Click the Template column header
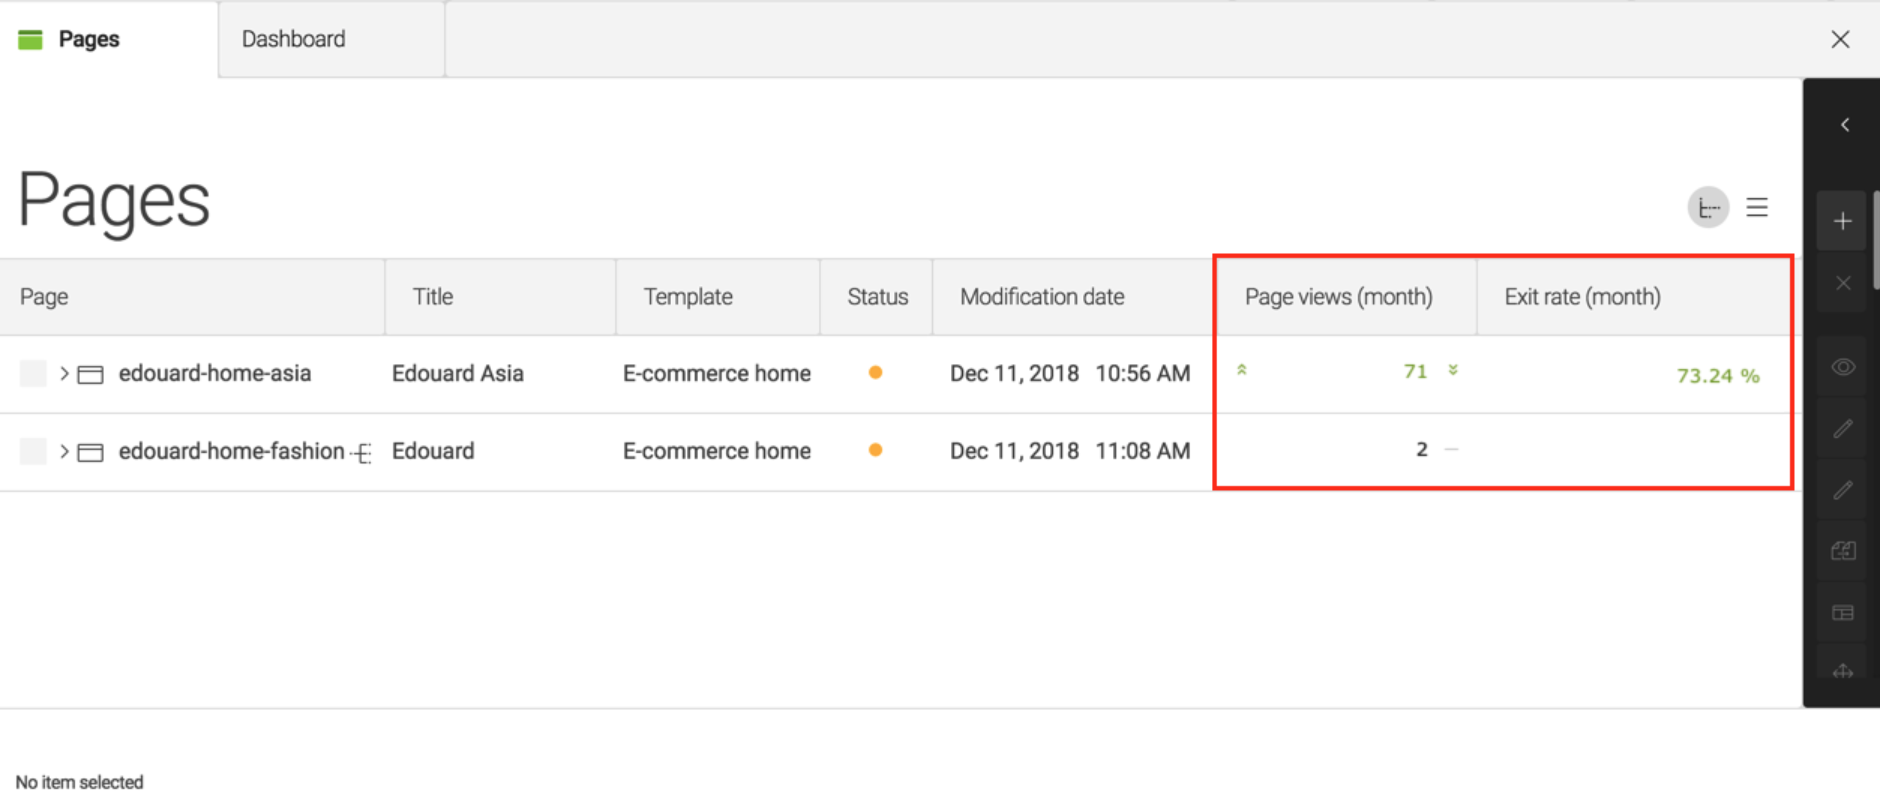 [718, 297]
